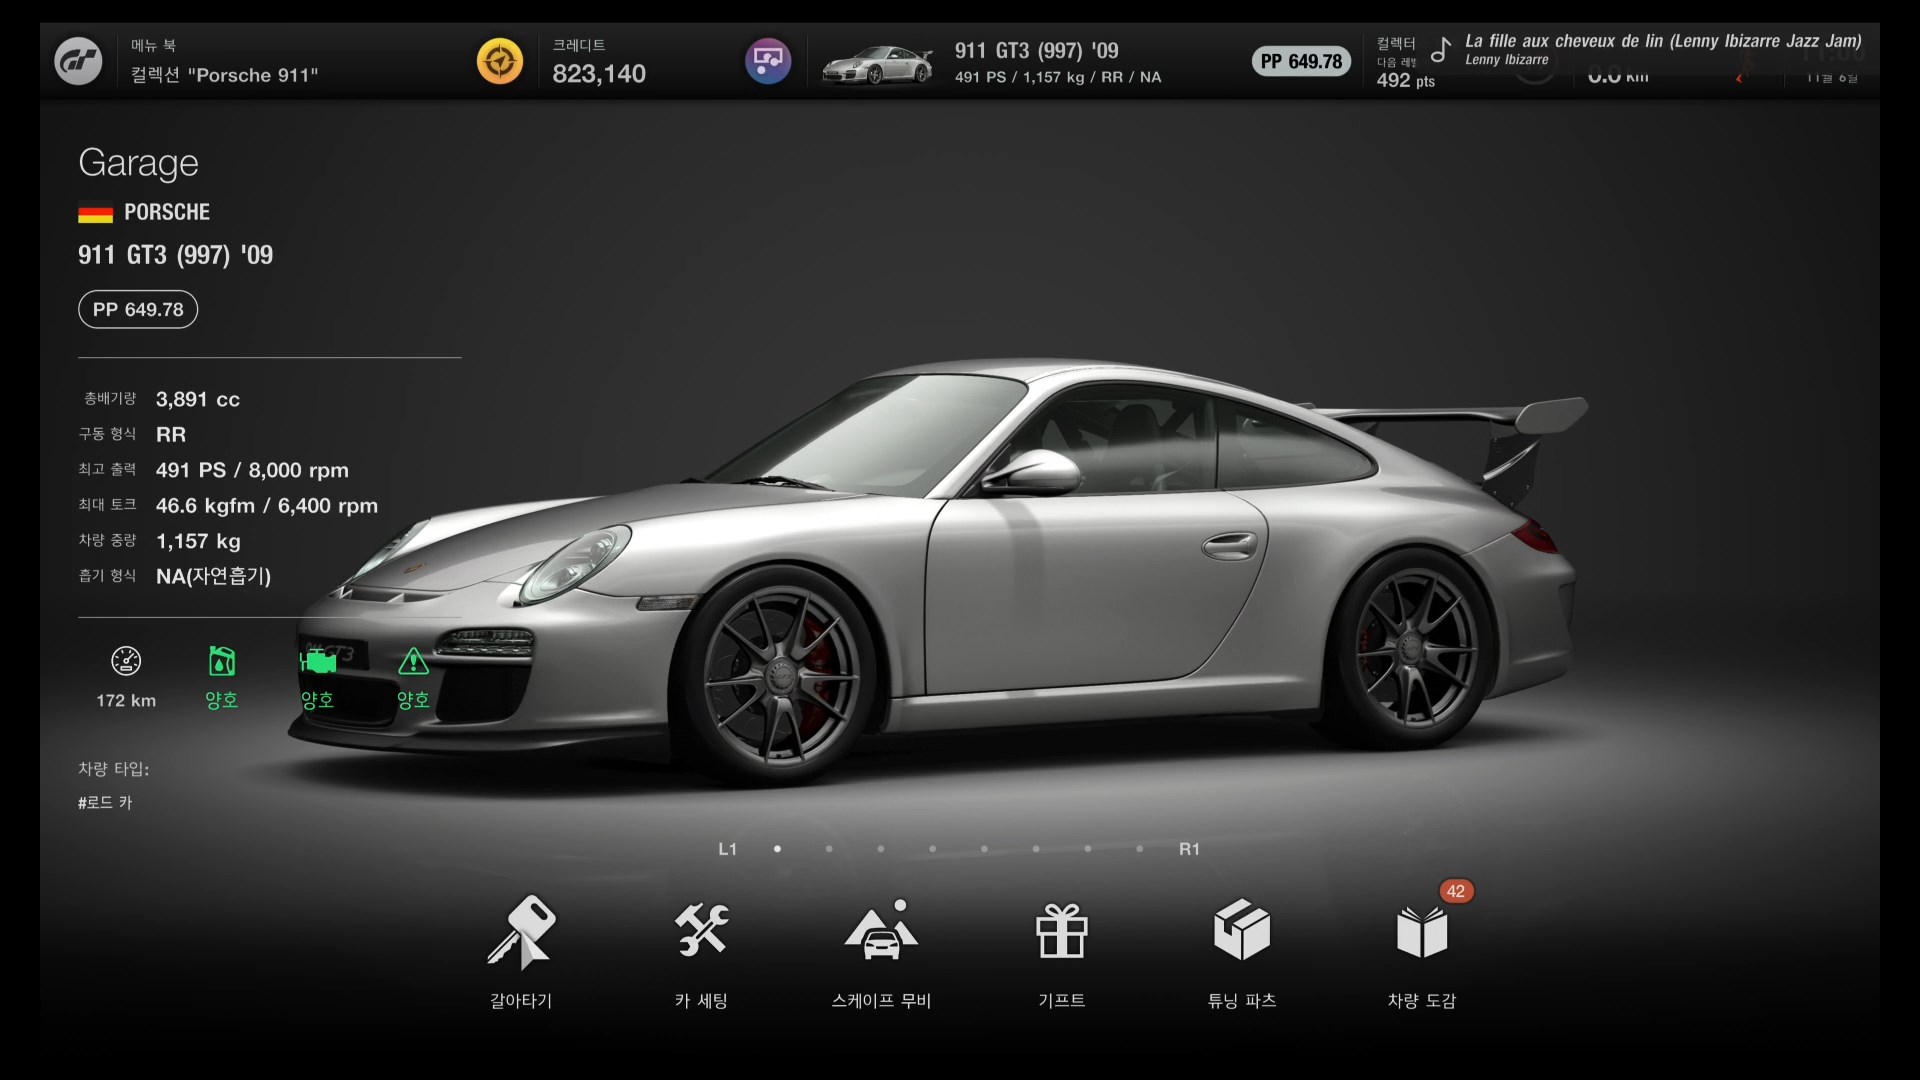
Task: Click the gold credits coin icon
Action: click(499, 62)
